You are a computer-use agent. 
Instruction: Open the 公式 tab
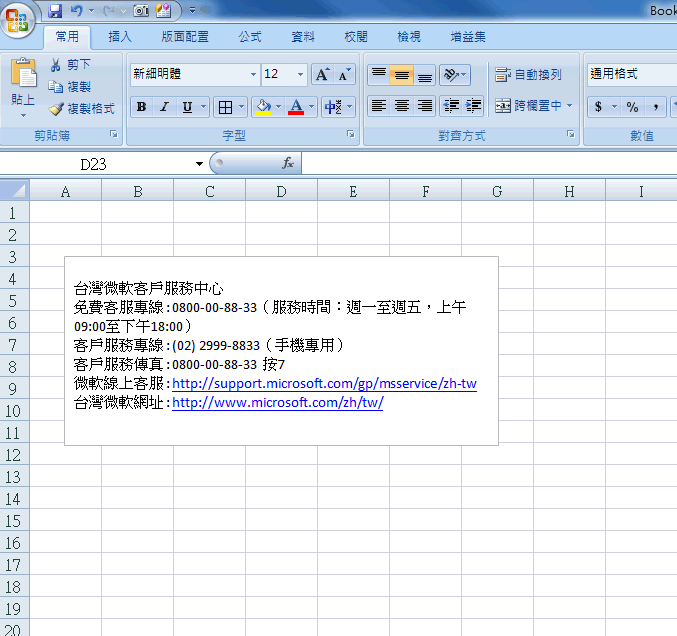tap(250, 37)
